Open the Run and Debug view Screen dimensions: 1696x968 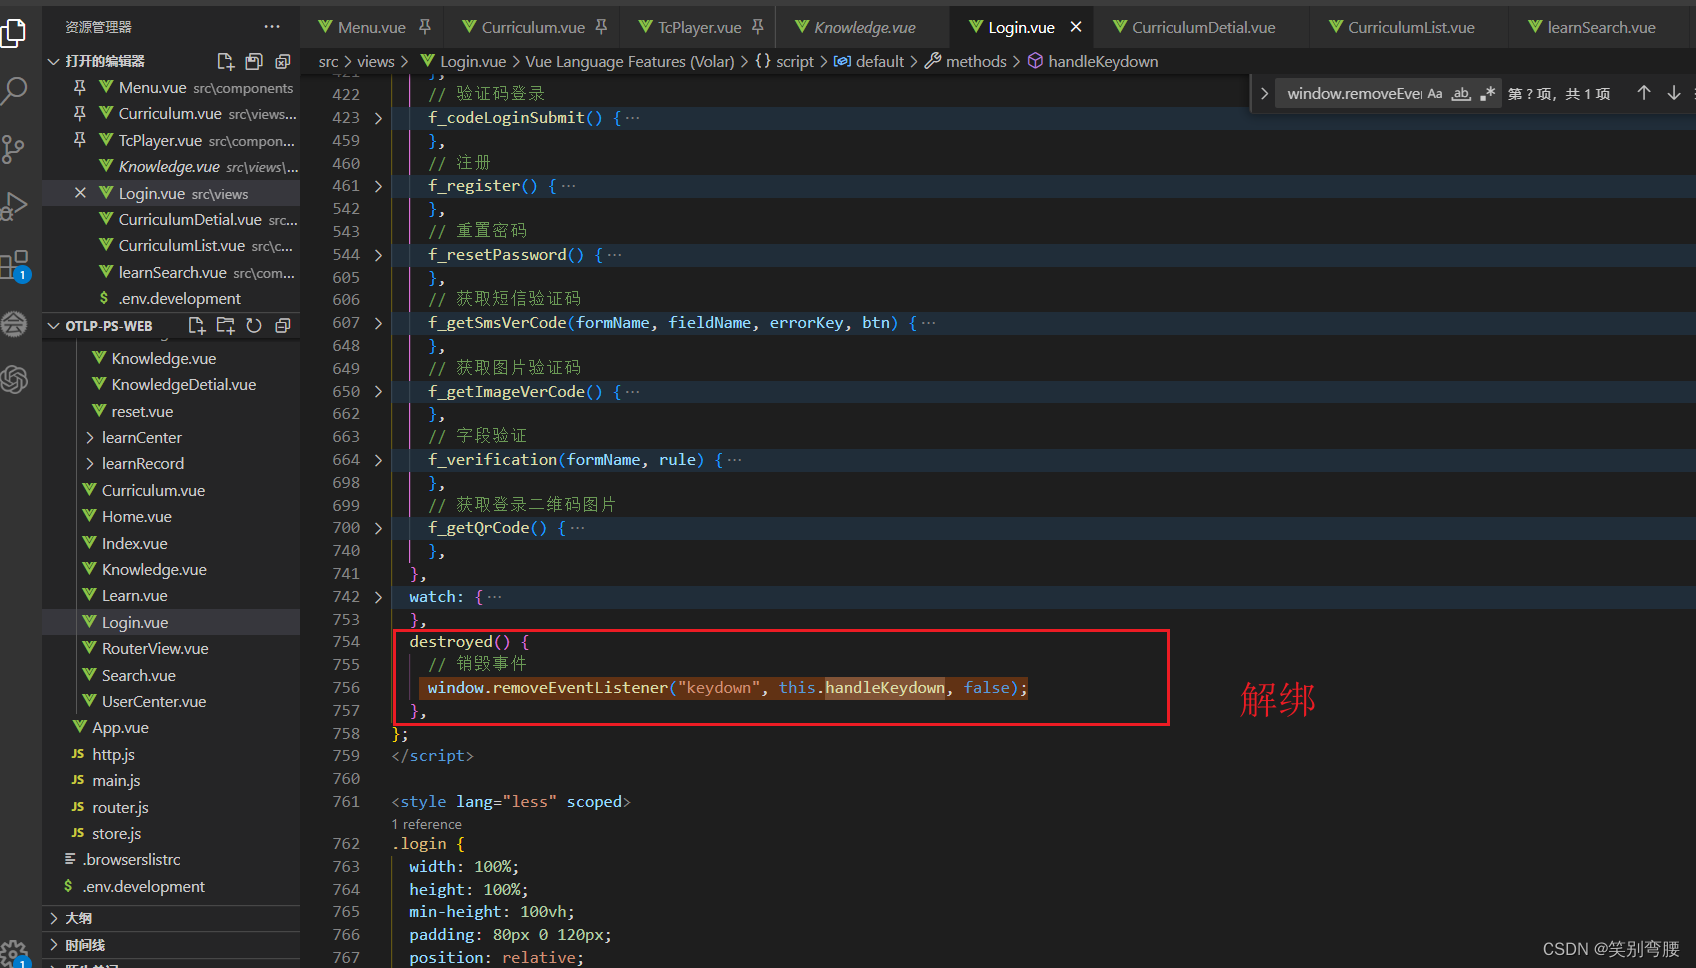(x=14, y=206)
